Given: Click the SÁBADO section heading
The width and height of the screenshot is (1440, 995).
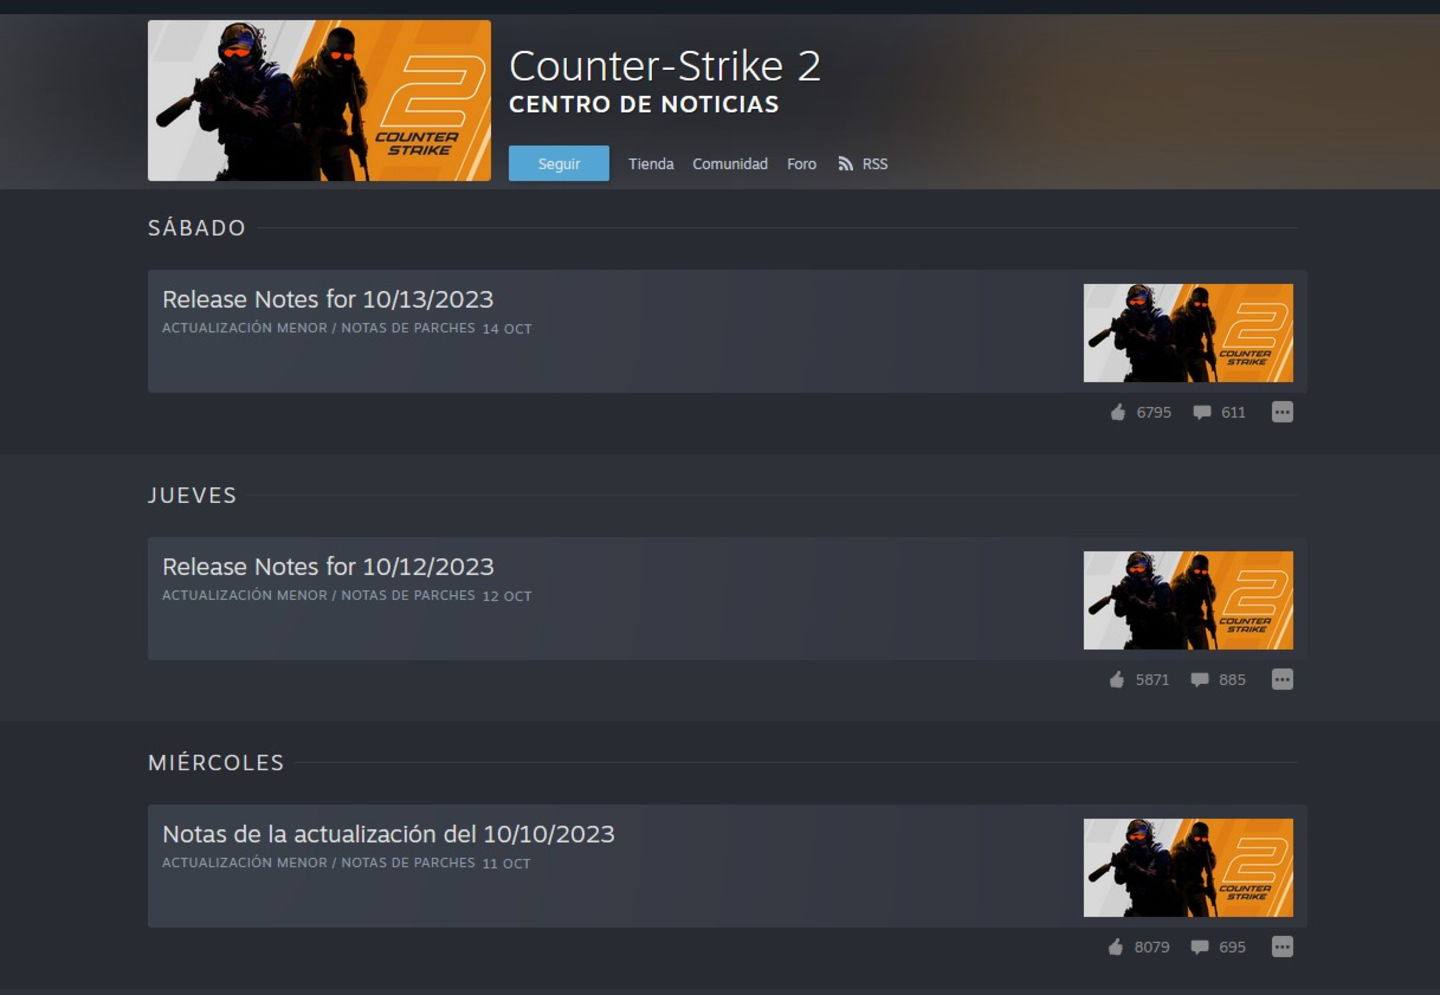Looking at the screenshot, I should 197,228.
